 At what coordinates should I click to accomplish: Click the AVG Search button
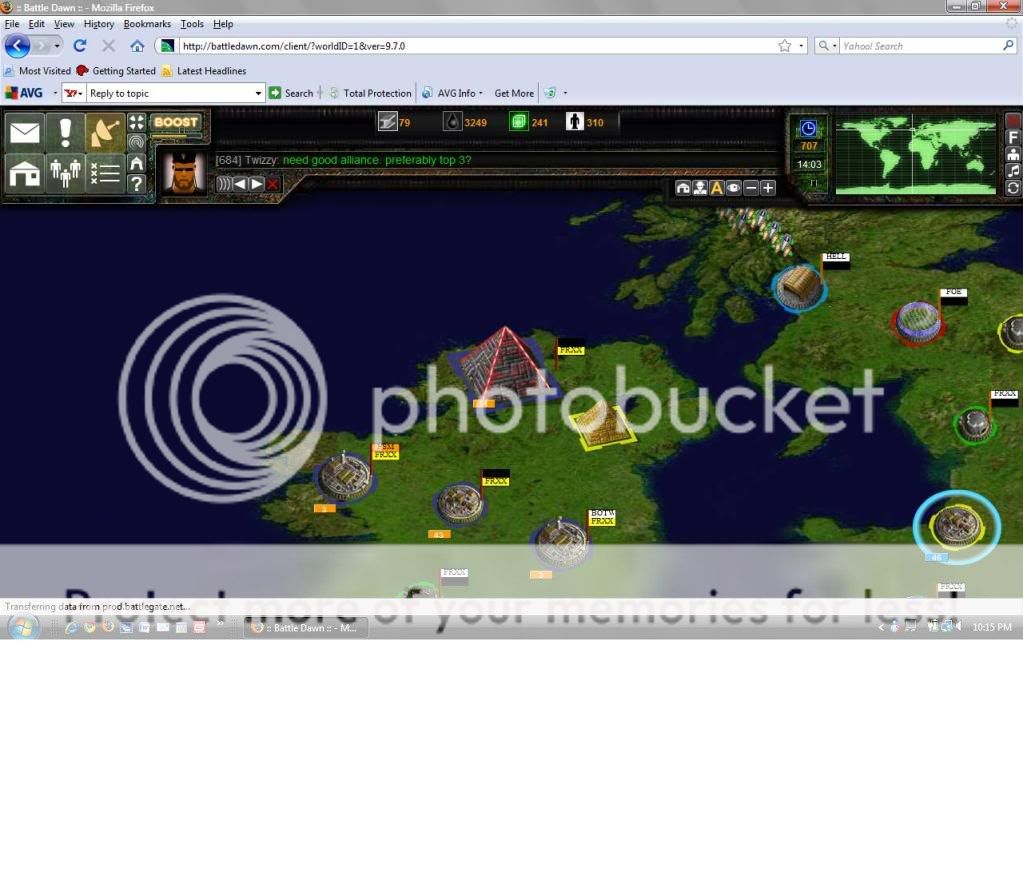pyautogui.click(x=291, y=93)
